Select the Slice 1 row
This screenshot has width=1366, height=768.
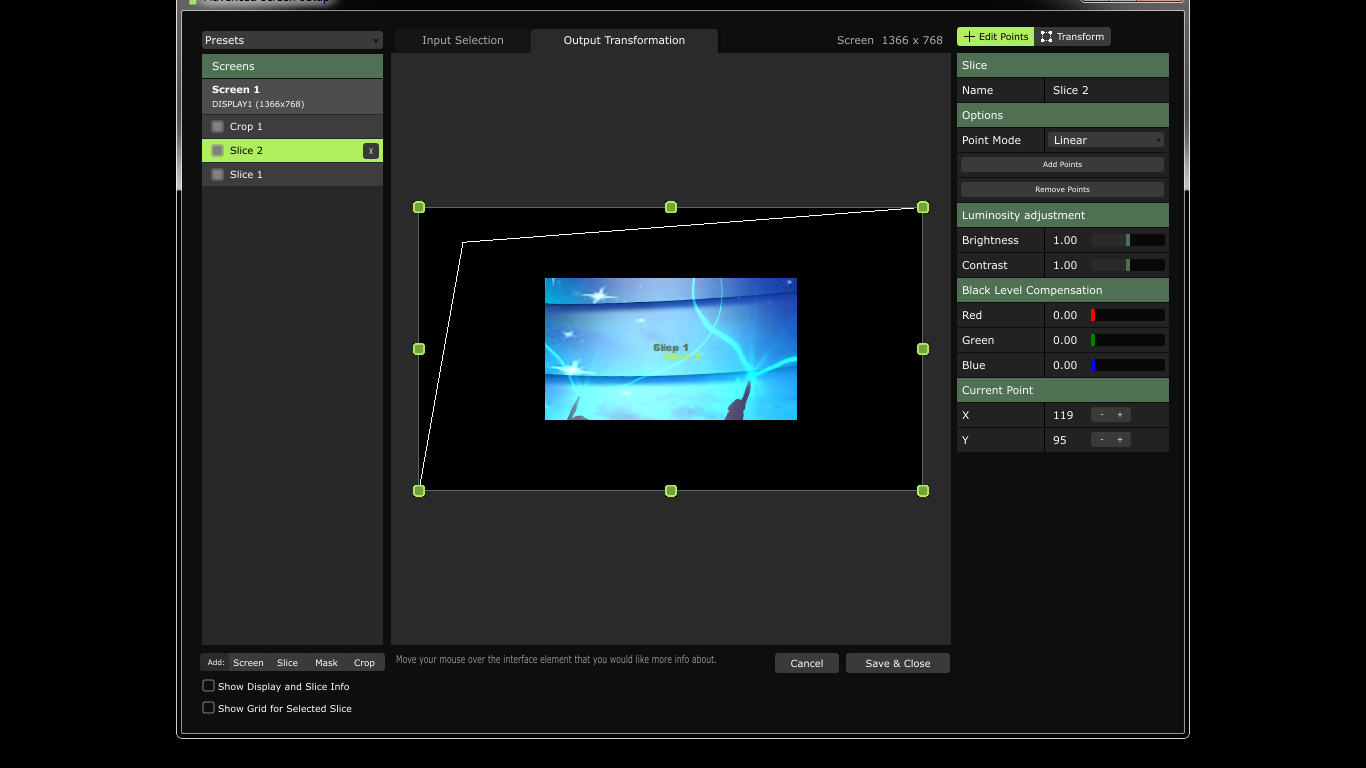(292, 175)
